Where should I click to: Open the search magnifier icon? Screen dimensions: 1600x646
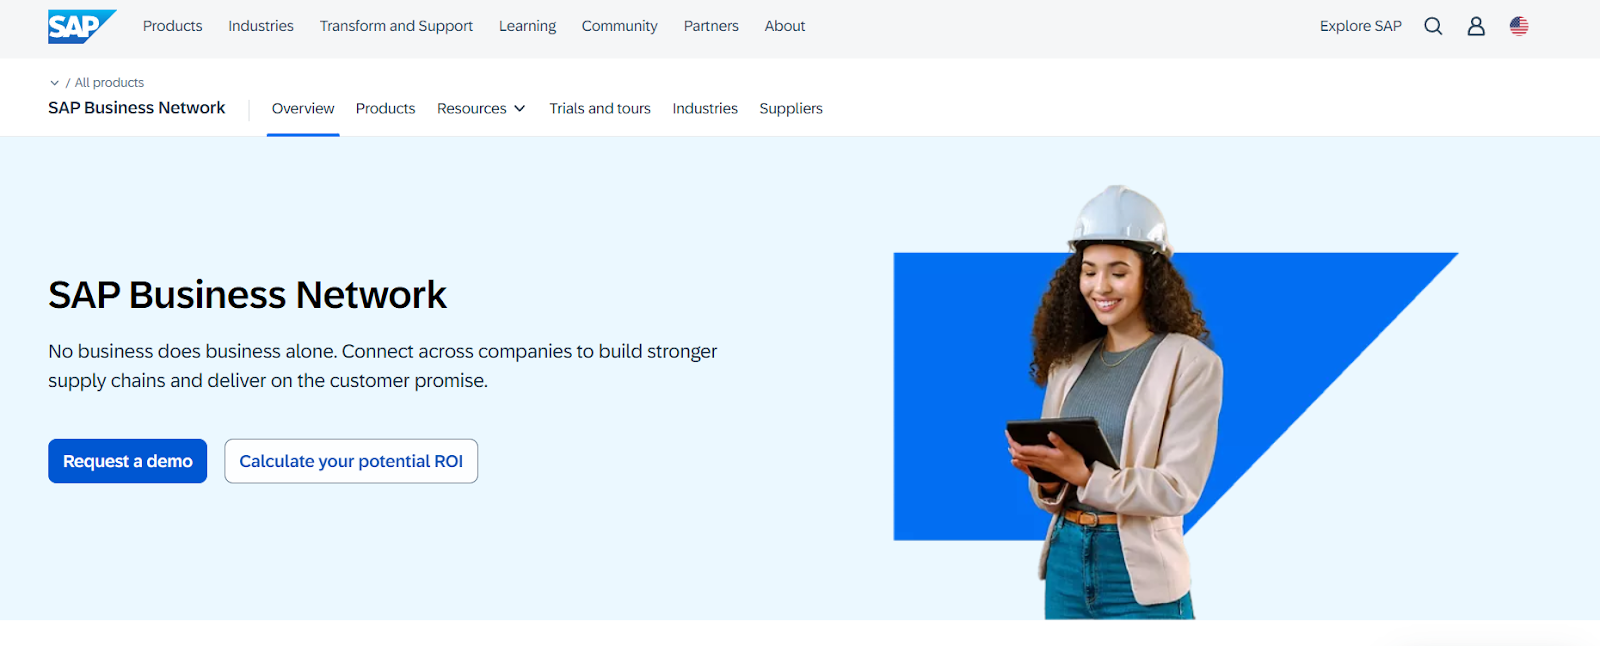click(x=1433, y=26)
